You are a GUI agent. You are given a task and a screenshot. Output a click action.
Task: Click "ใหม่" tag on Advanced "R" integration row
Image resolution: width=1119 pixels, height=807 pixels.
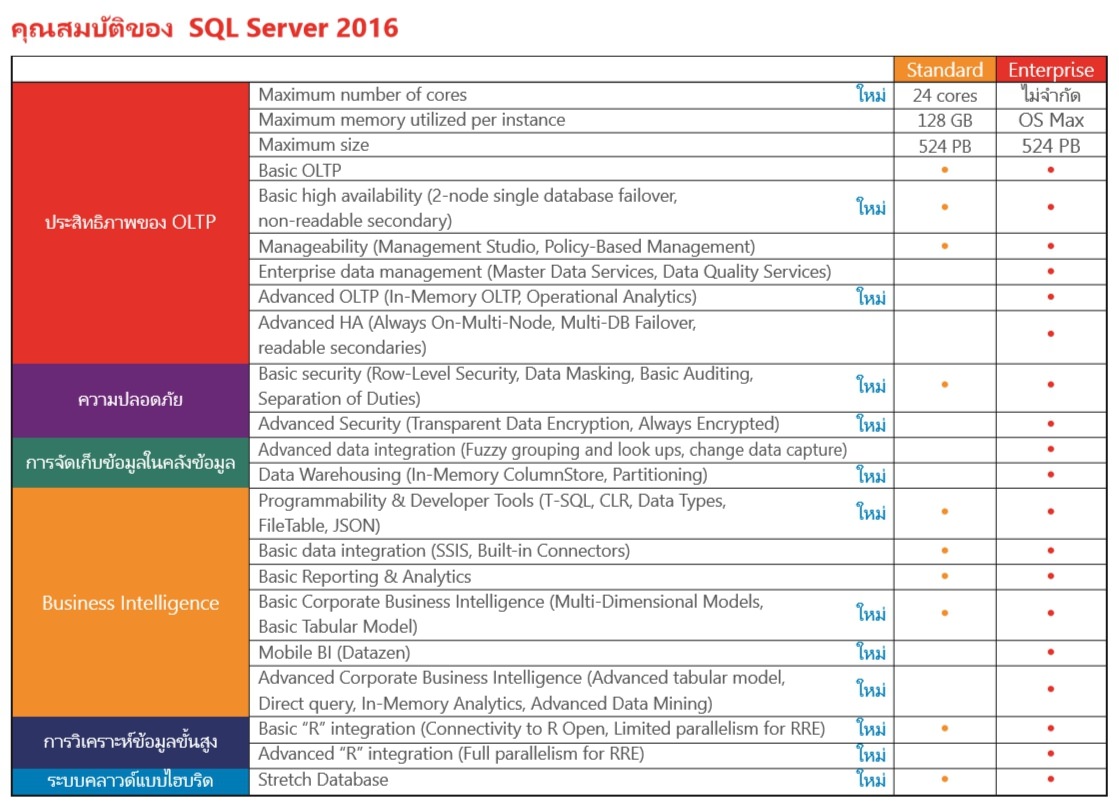pos(871,753)
